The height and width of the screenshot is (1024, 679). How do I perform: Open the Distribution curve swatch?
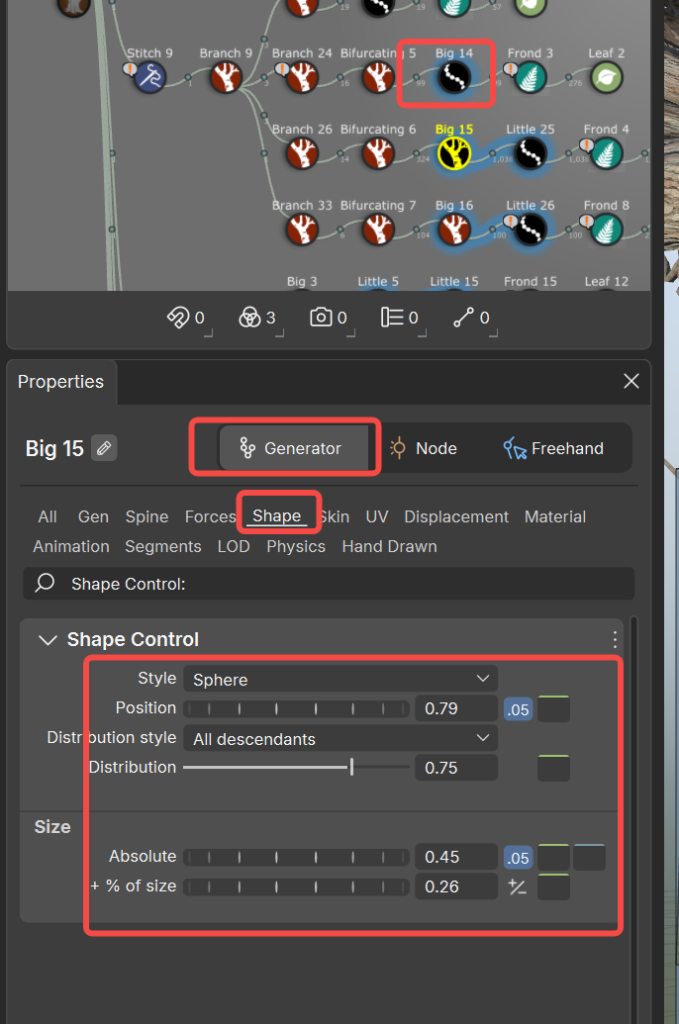tap(554, 768)
